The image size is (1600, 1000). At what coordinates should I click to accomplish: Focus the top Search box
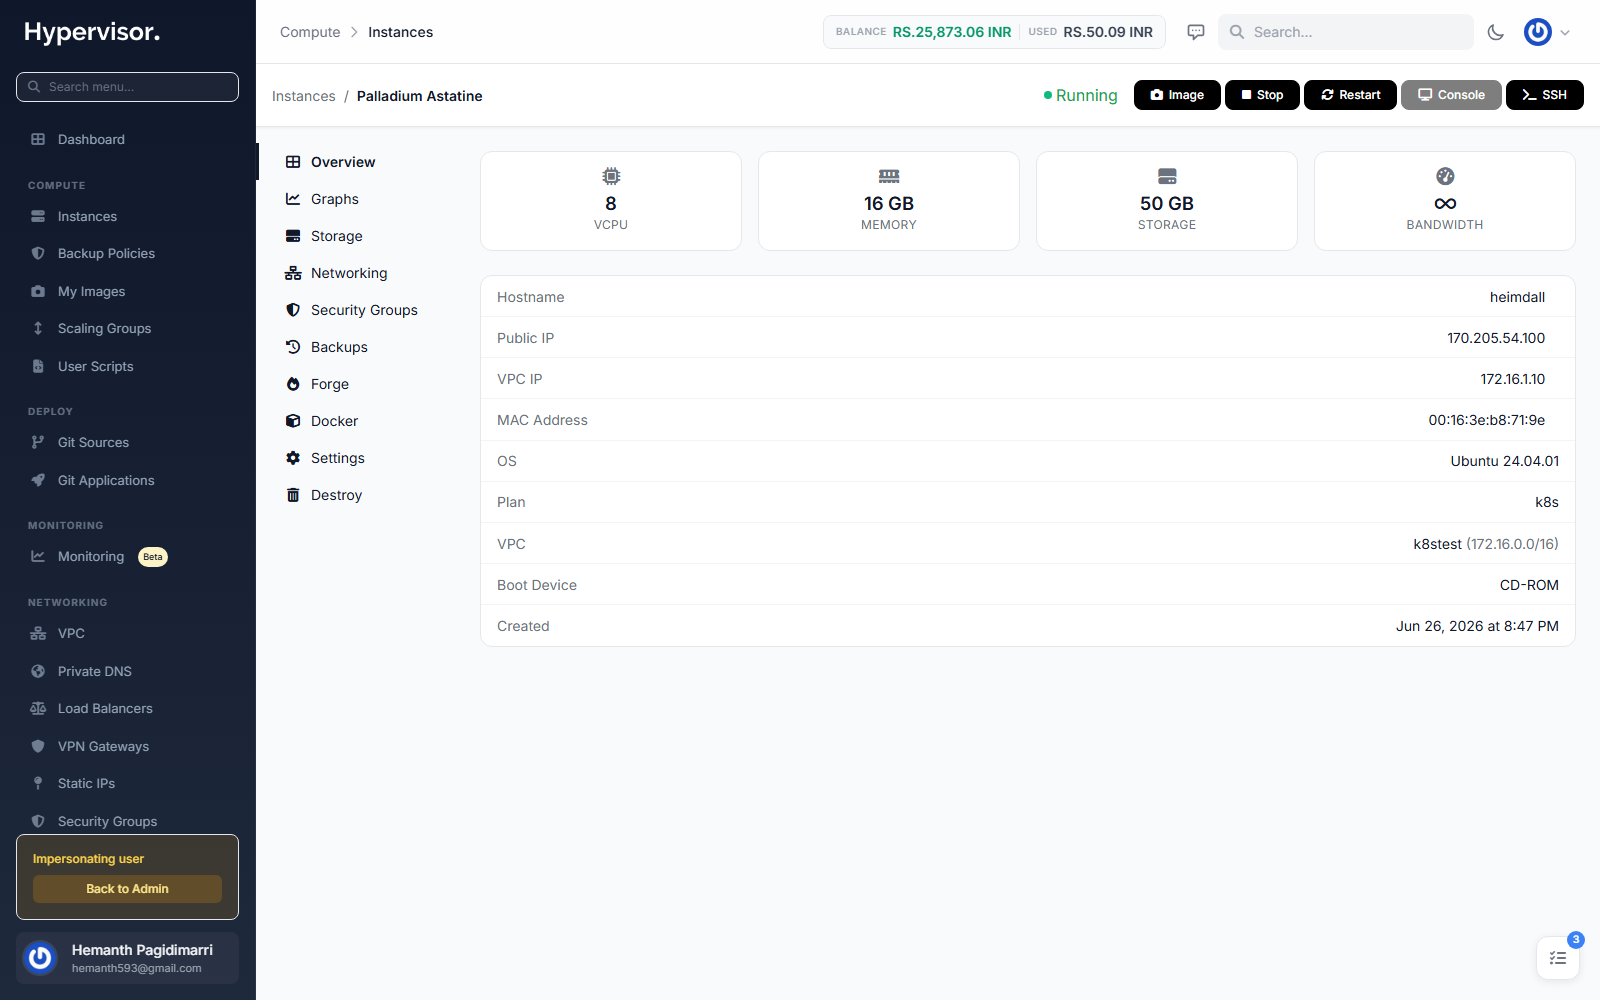pos(1346,32)
